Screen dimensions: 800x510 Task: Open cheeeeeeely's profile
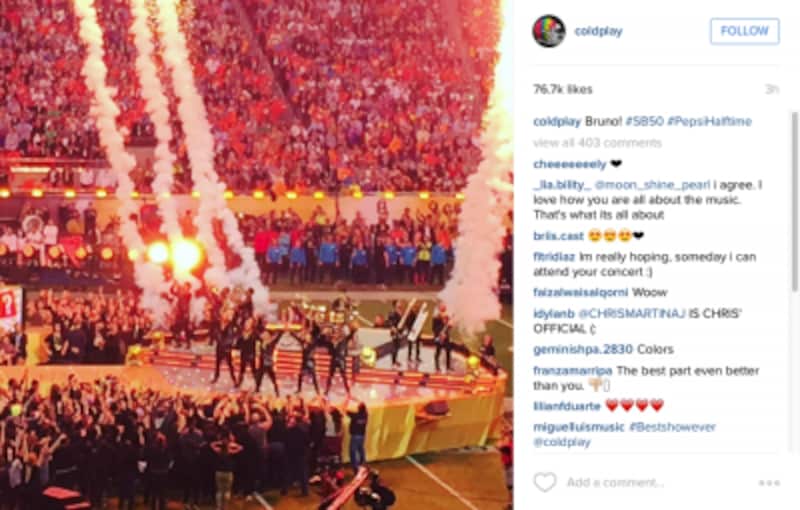pyautogui.click(x=569, y=164)
